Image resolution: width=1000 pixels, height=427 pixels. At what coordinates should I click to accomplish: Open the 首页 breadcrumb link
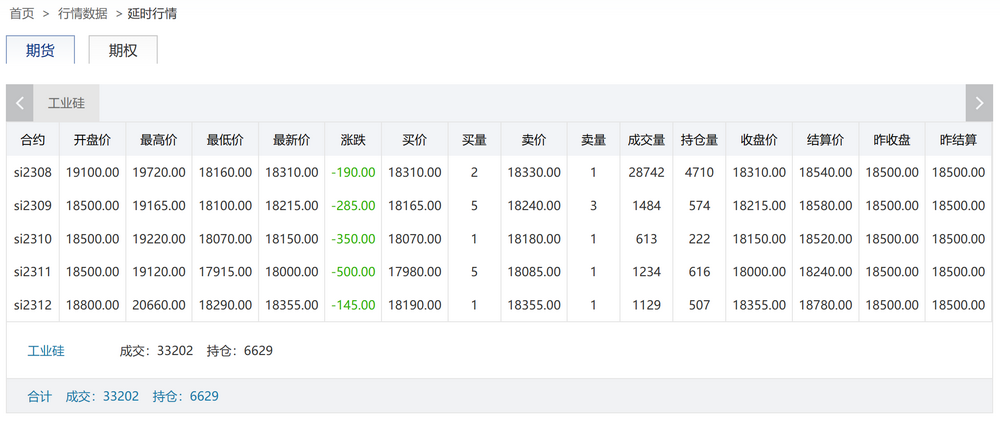coord(21,14)
